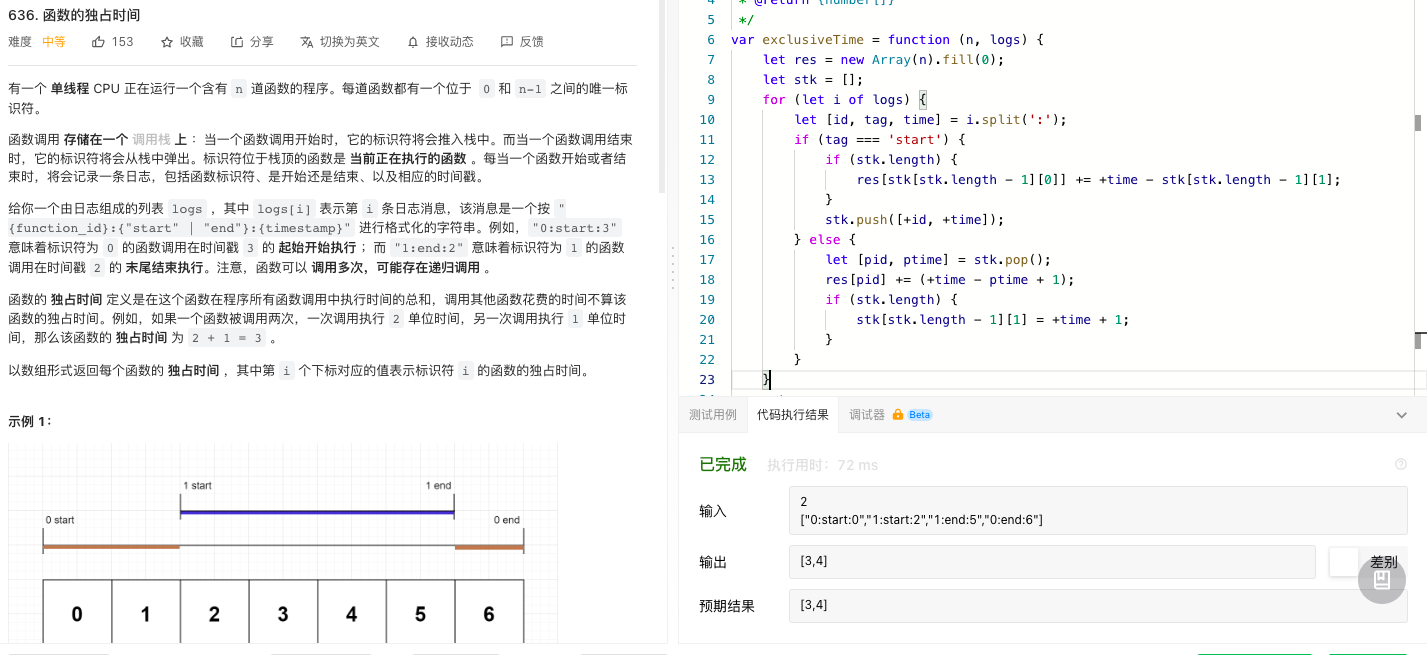Click the bell icon for 接收动态
This screenshot has width=1427, height=655.
413,42
